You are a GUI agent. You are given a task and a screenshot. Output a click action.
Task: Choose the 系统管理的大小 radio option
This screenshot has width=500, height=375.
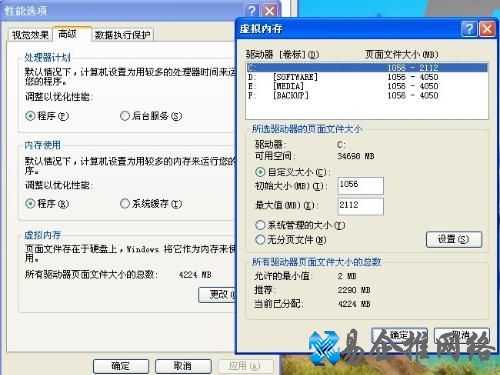[260, 225]
